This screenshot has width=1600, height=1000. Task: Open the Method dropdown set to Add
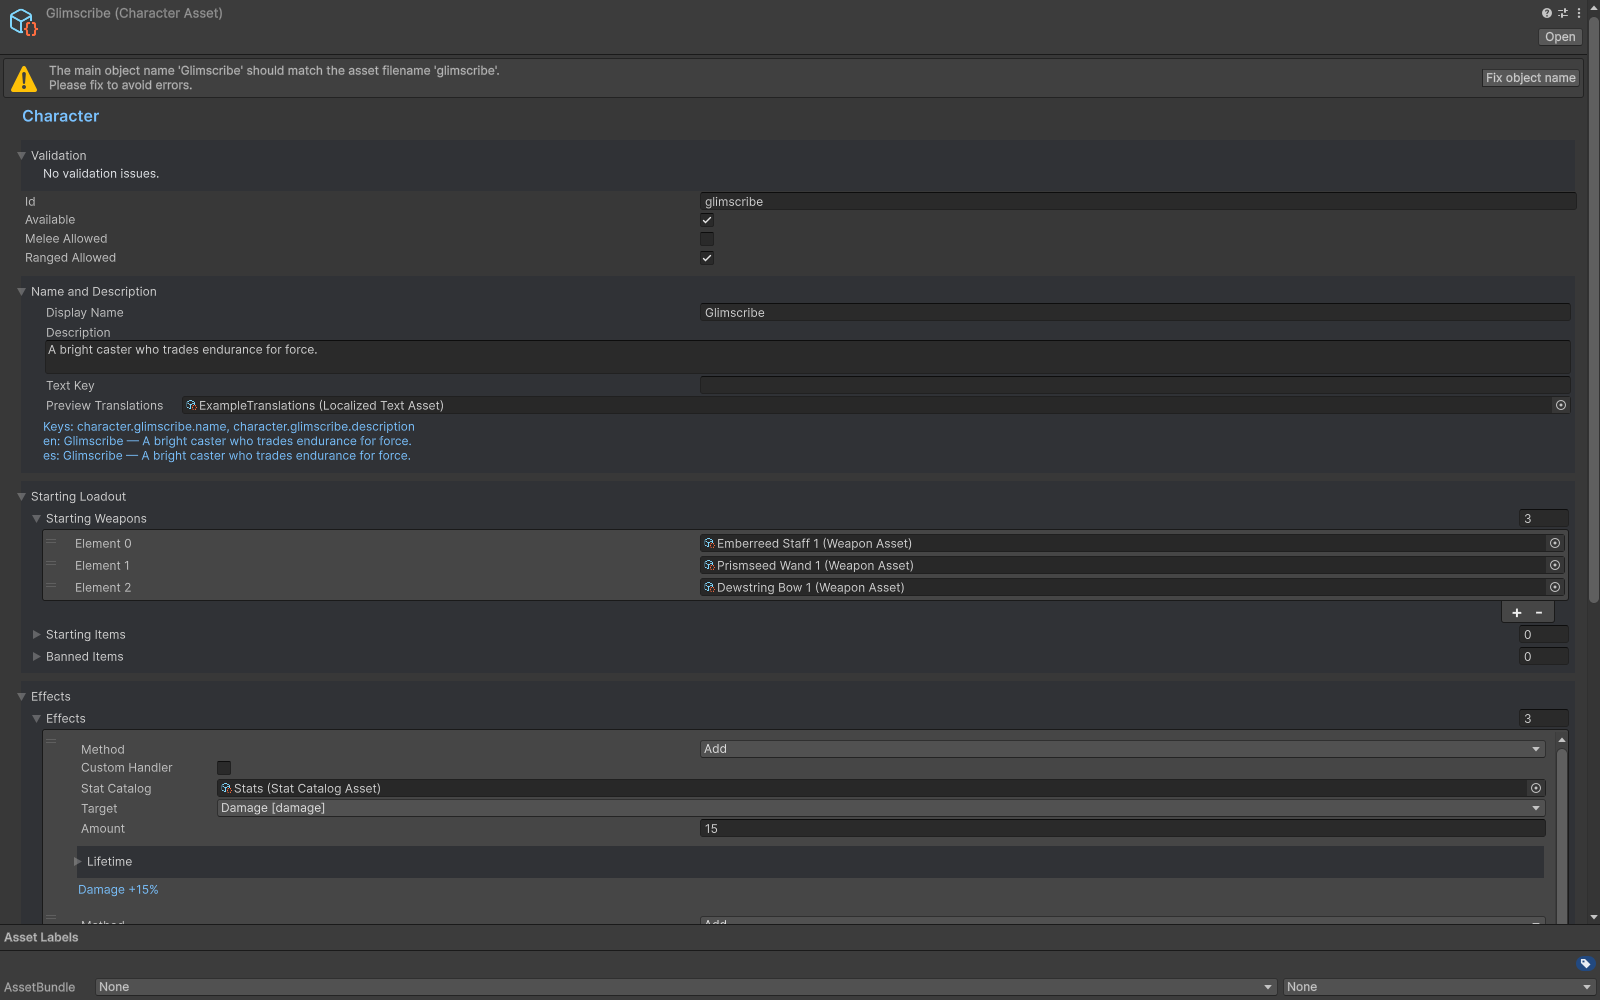pos(1122,749)
